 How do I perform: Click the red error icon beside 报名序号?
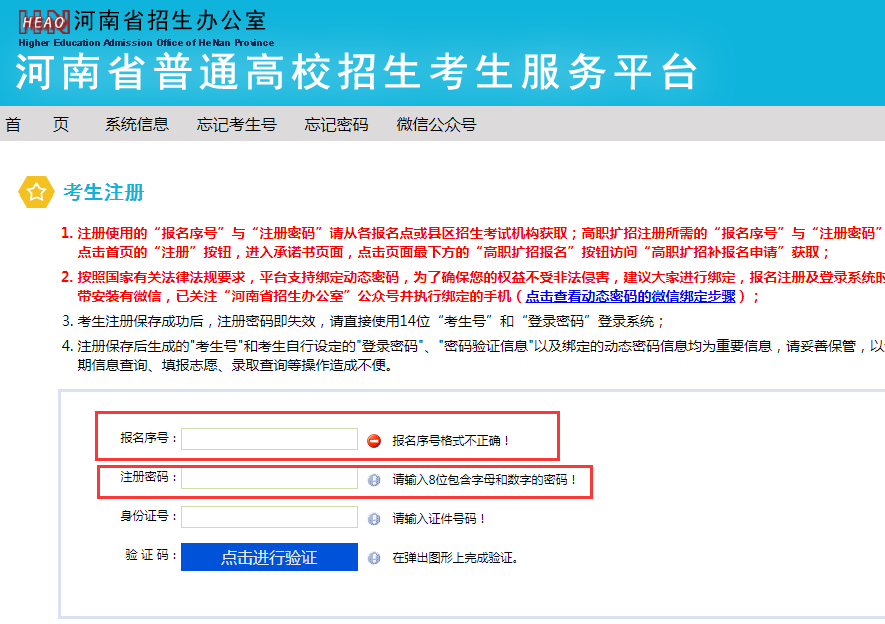tap(374, 440)
